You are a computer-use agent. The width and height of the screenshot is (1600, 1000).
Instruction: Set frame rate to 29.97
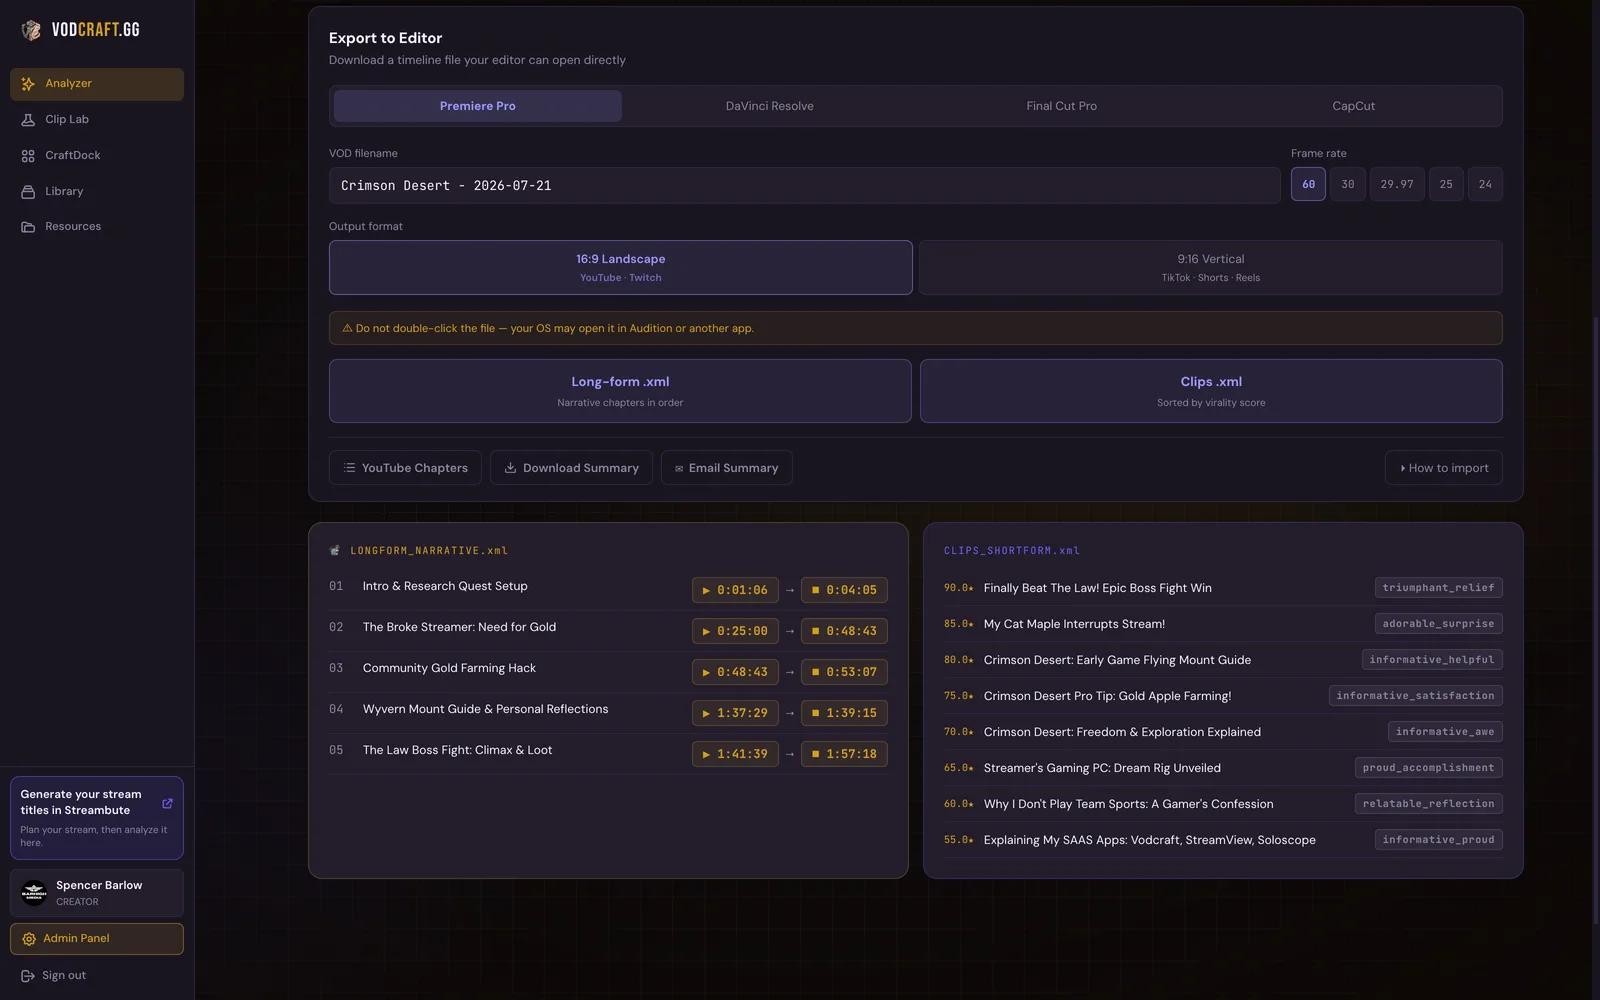tap(1397, 184)
